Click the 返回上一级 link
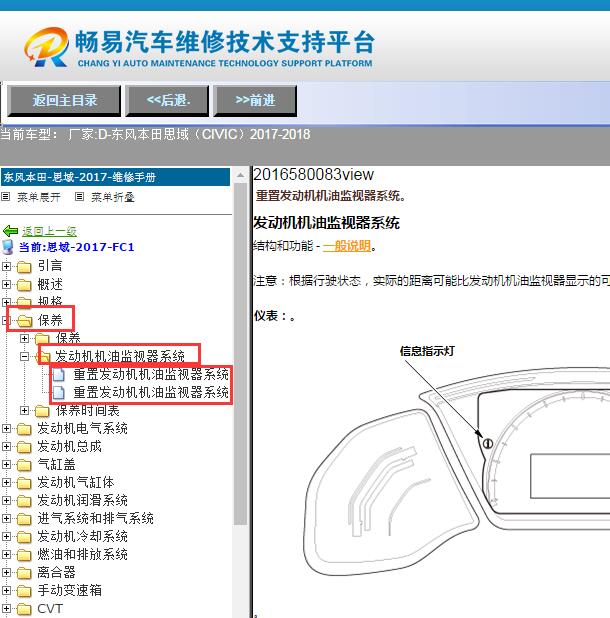 pos(49,231)
